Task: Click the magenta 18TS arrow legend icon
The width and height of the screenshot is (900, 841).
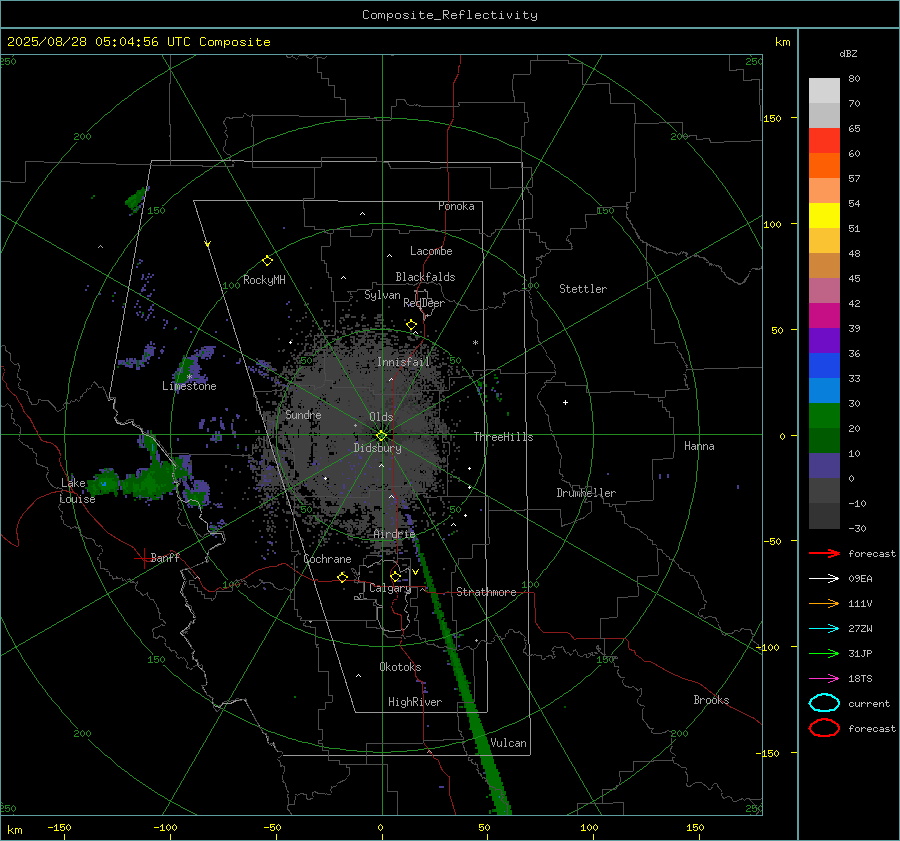Action: tap(824, 679)
